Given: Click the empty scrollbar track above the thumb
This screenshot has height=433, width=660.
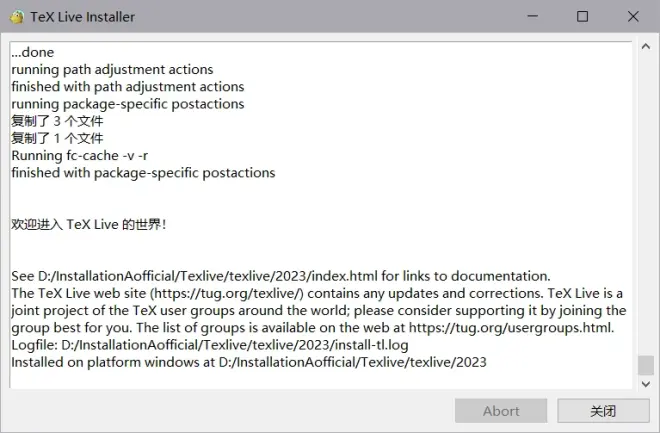Looking at the screenshot, I should point(646,204).
